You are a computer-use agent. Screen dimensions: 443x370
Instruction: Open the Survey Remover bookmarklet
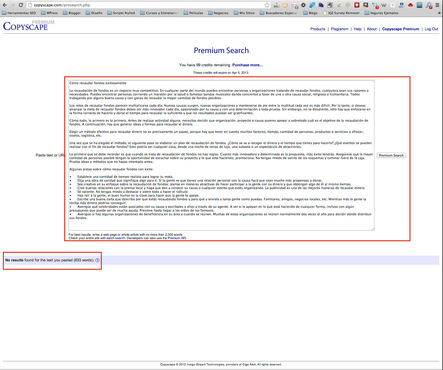click(341, 13)
